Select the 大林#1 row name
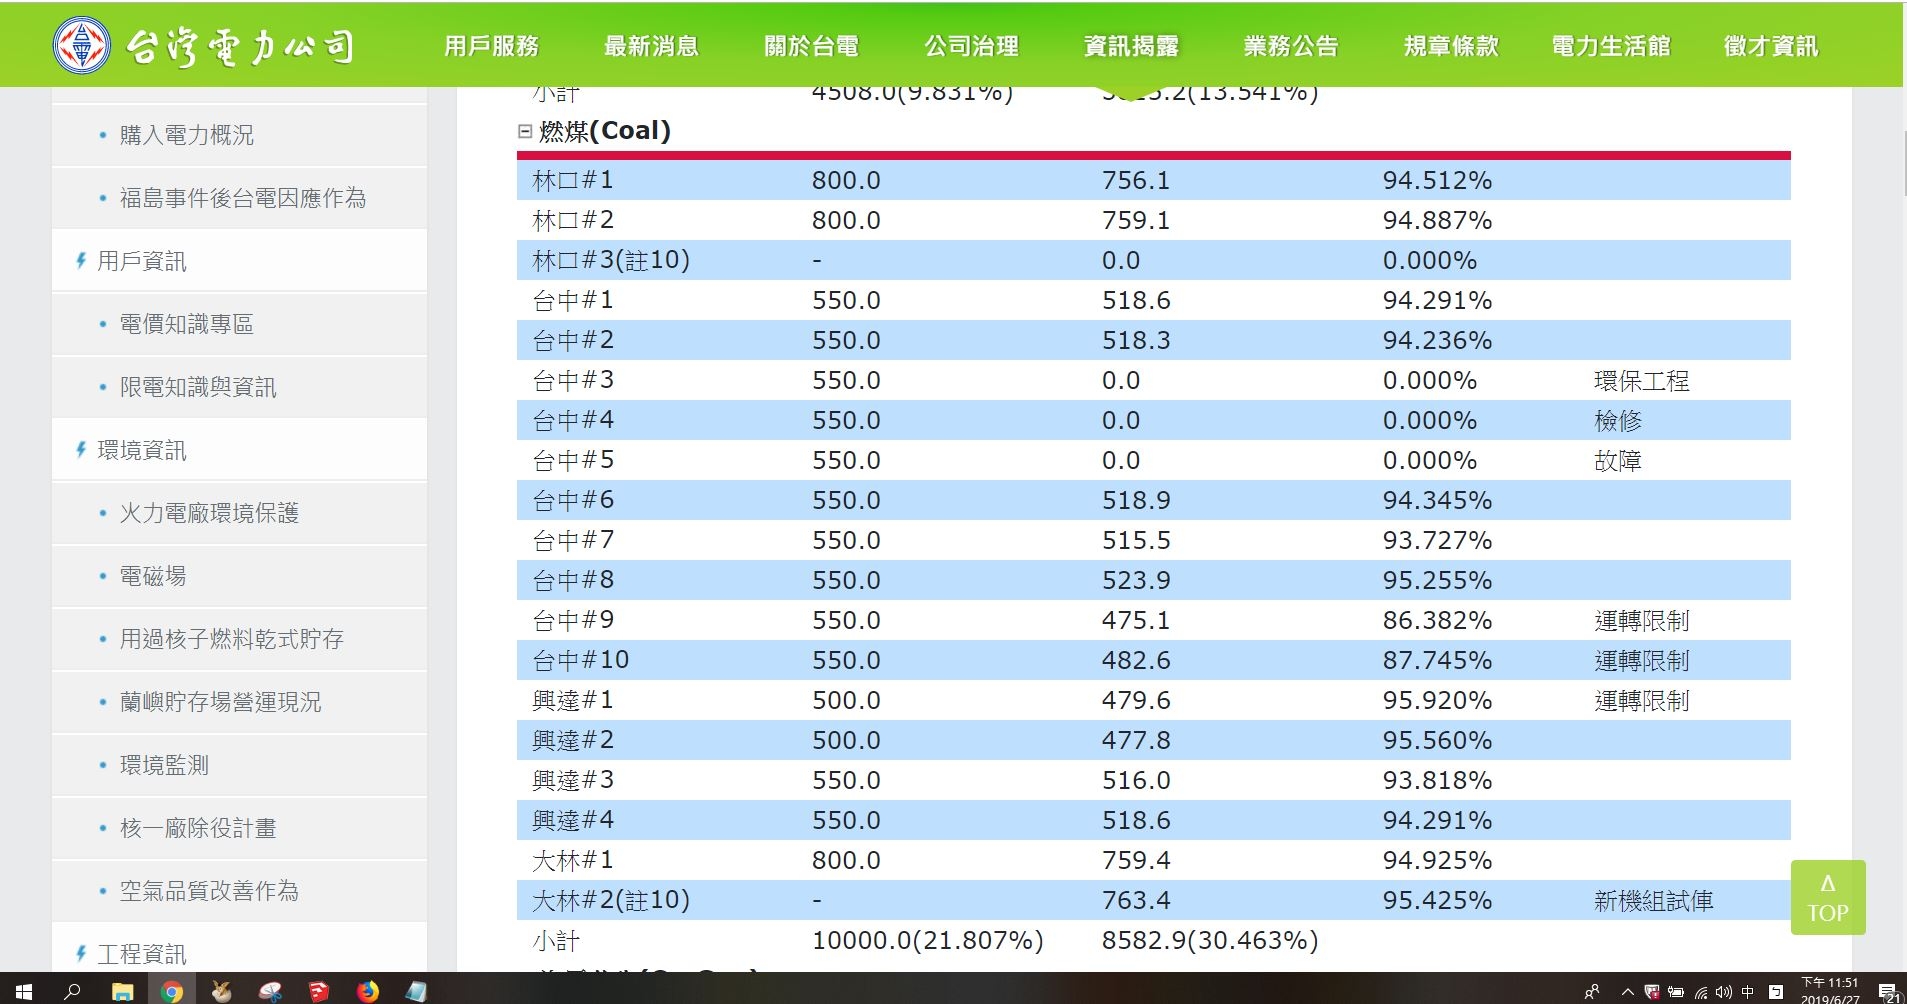The height and width of the screenshot is (1004, 1907). [x=573, y=860]
